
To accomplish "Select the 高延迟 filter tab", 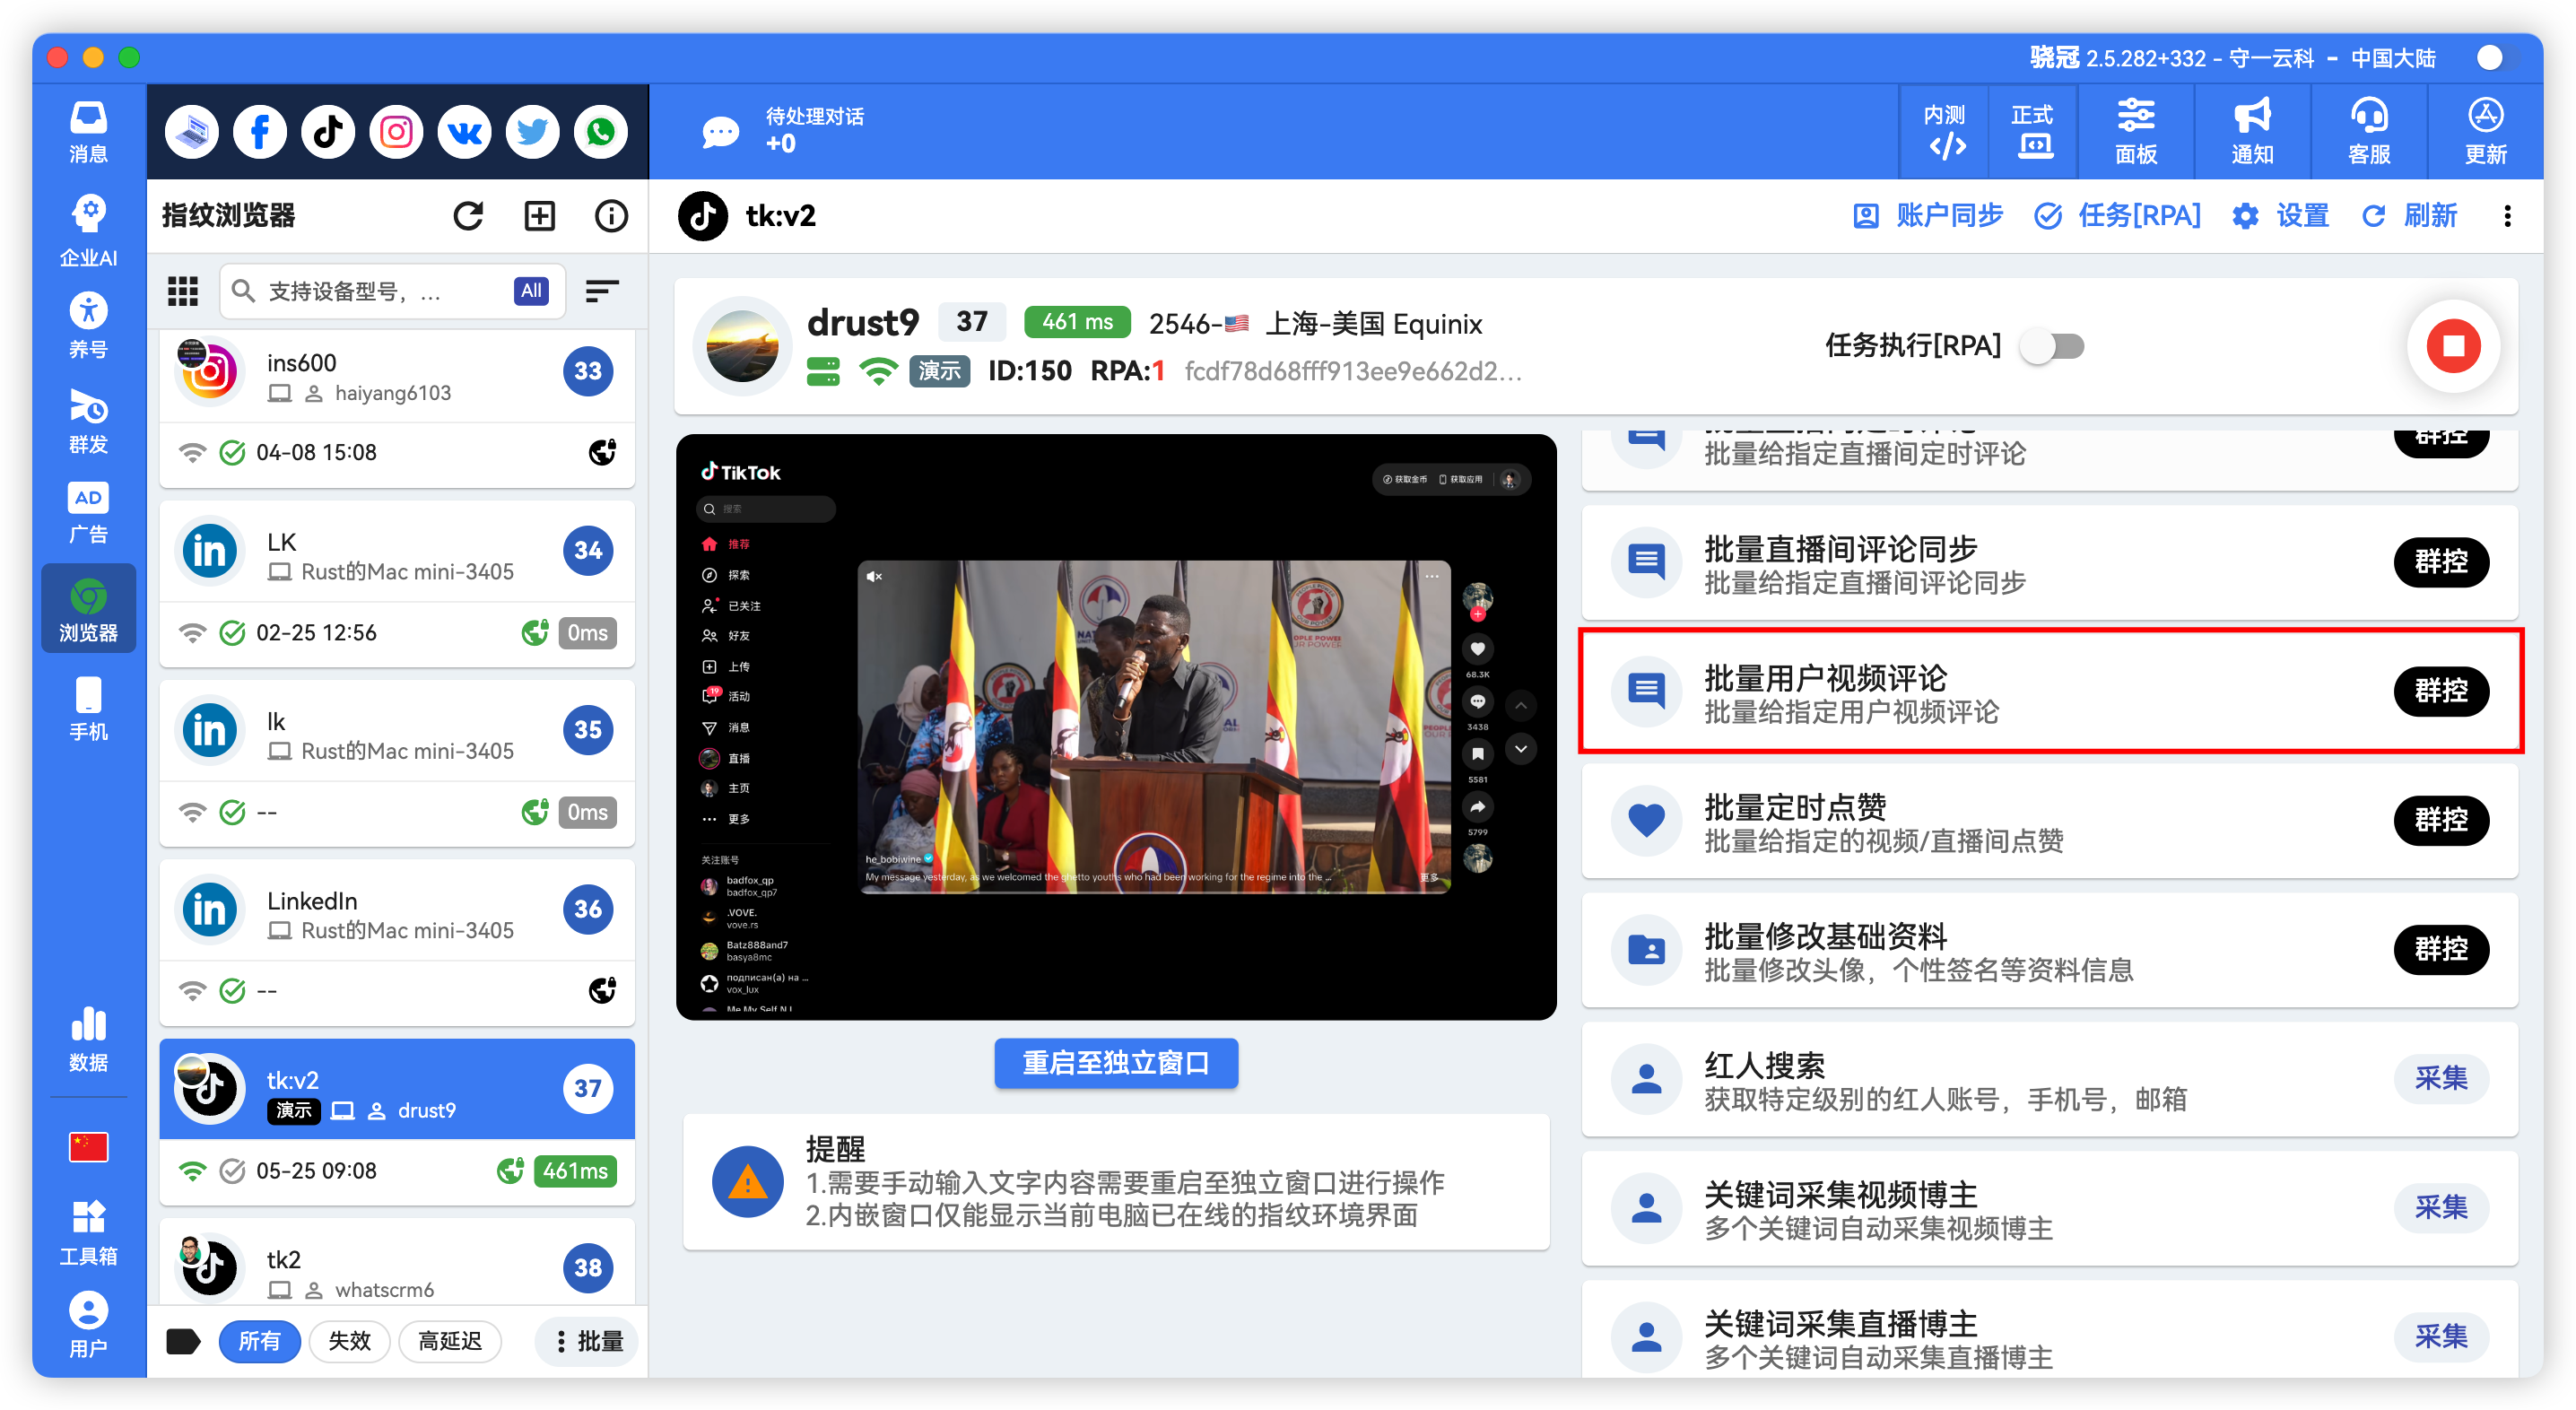I will (x=450, y=1341).
